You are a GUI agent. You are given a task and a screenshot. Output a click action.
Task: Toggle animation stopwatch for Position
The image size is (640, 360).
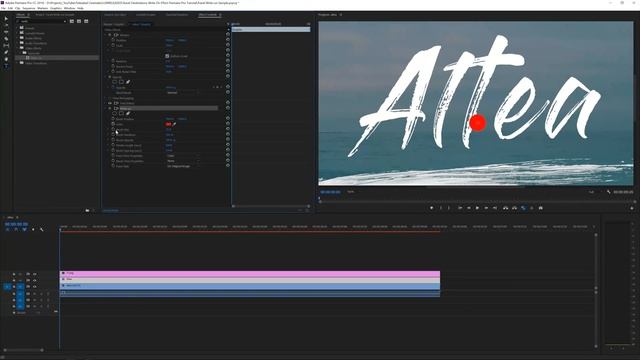pos(113,40)
